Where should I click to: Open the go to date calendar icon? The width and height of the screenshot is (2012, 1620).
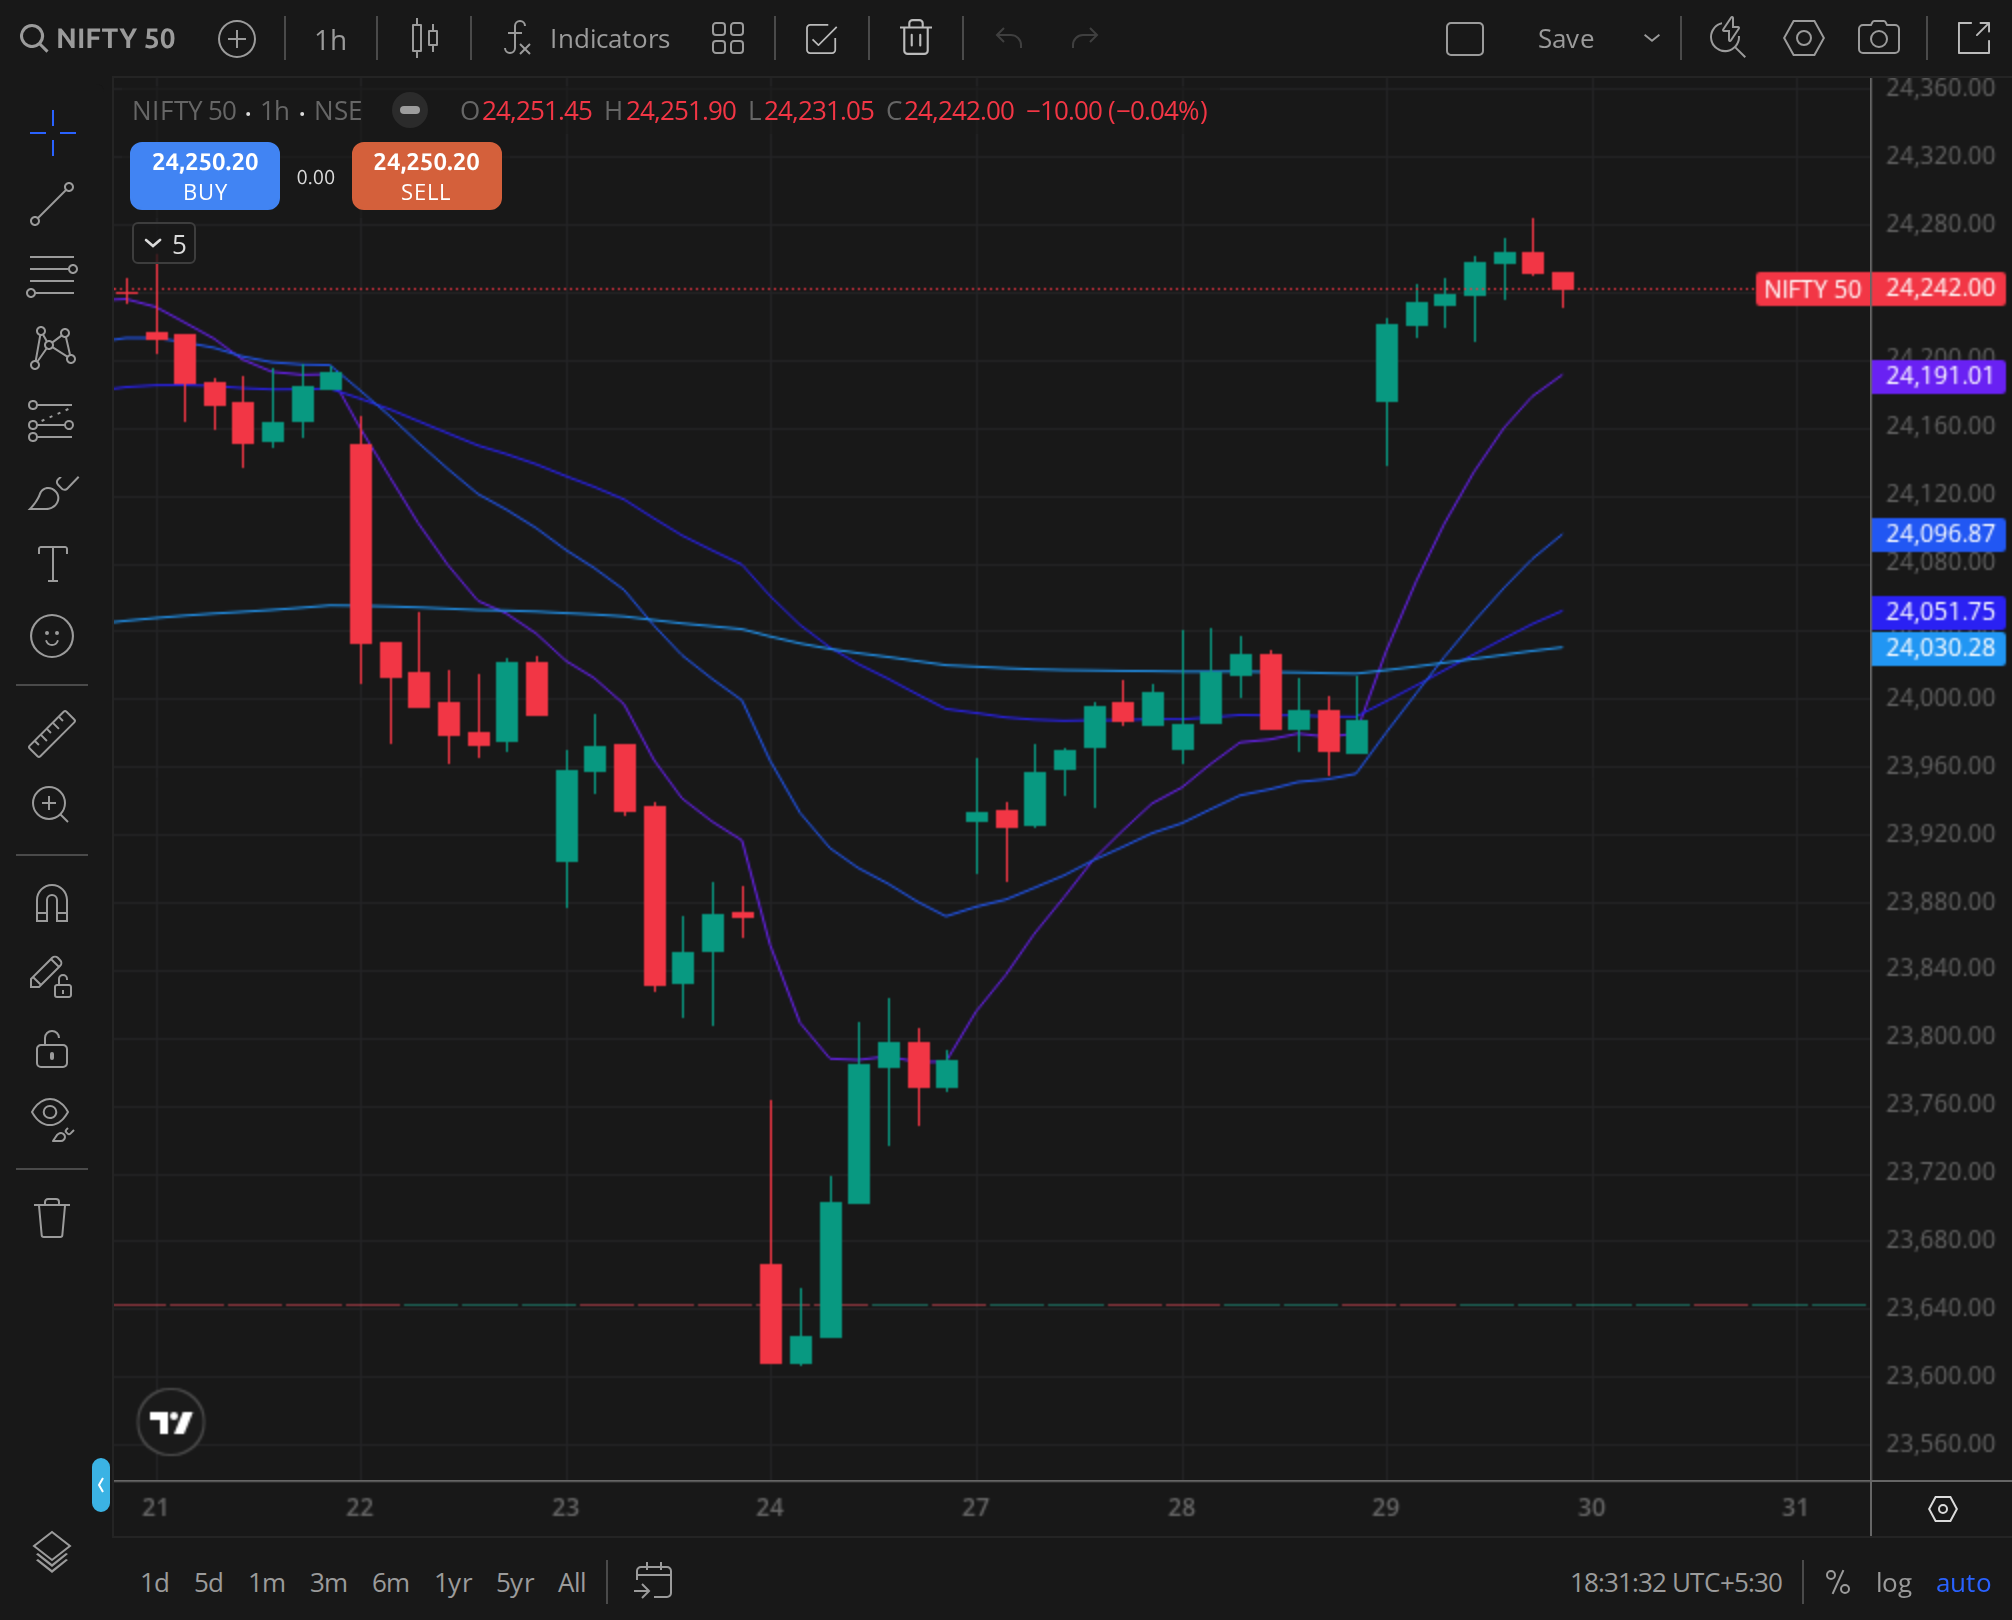(654, 1582)
